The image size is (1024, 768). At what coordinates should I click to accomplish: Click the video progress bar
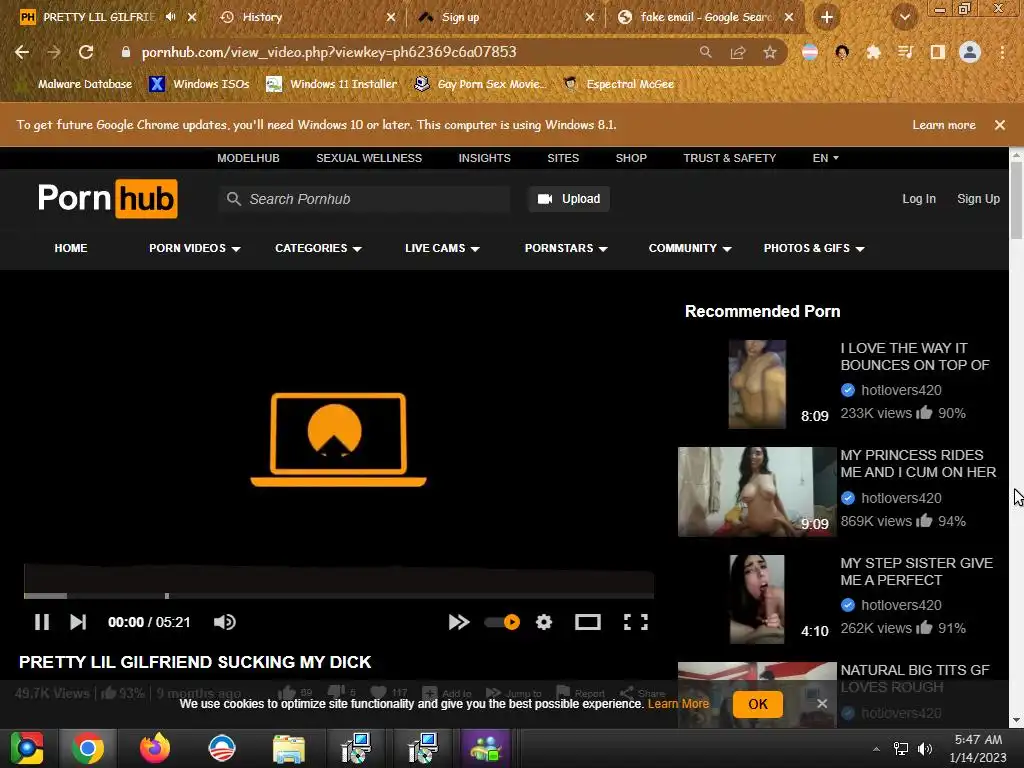click(x=339, y=596)
